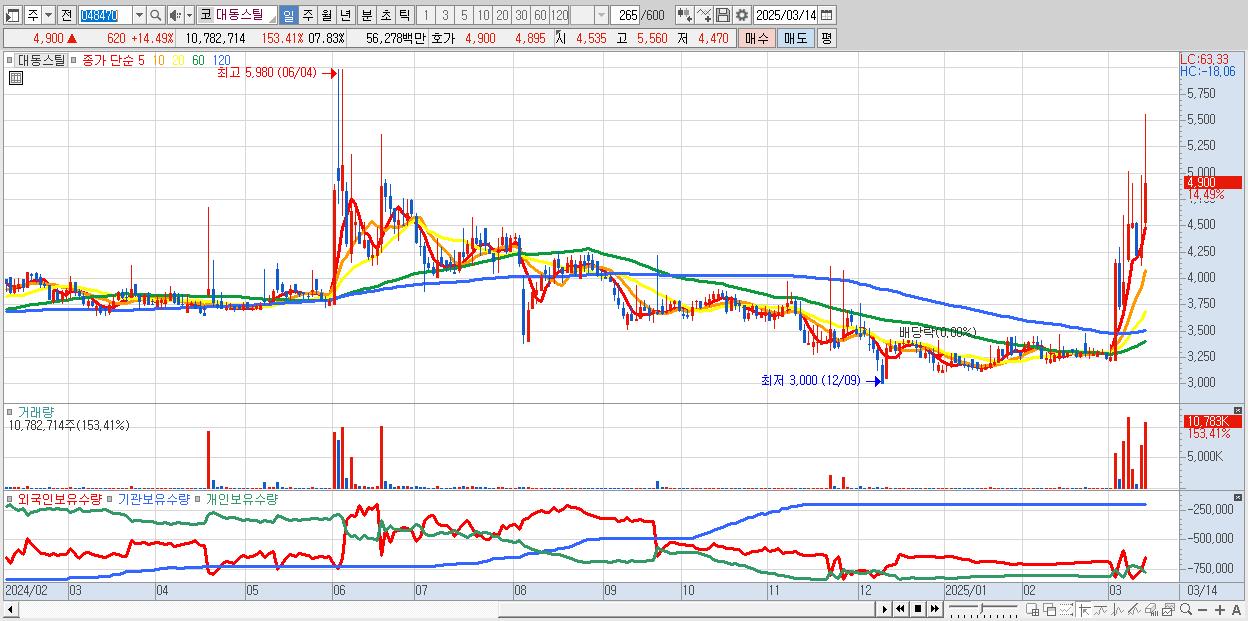Click the 5-day moving average legend
Image resolution: width=1248 pixels, height=621 pixels.
click(x=141, y=60)
